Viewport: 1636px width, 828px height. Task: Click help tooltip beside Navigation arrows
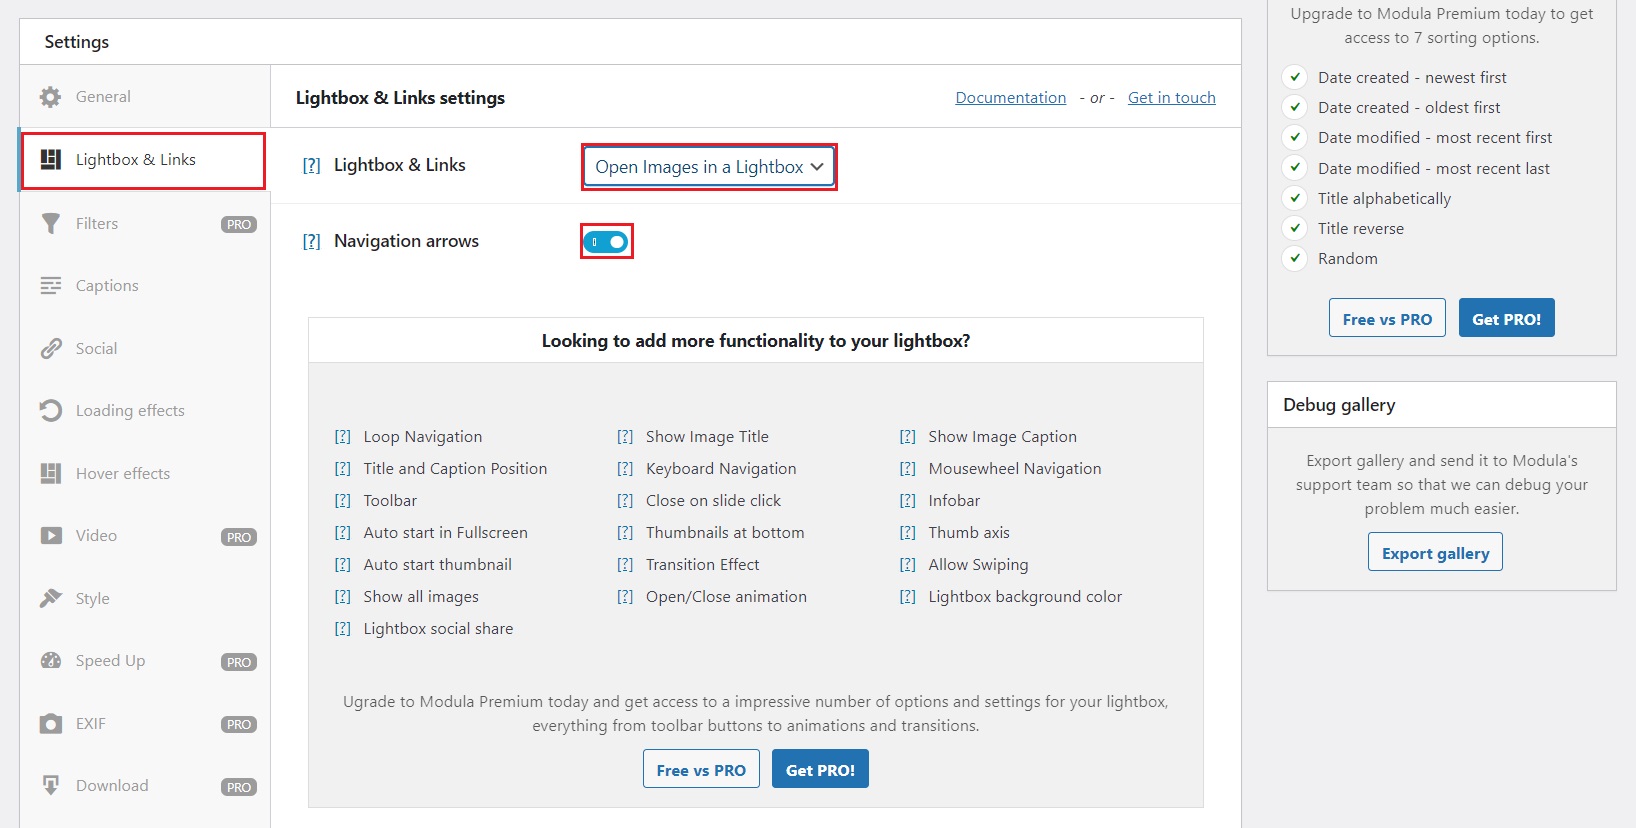pyautogui.click(x=311, y=242)
